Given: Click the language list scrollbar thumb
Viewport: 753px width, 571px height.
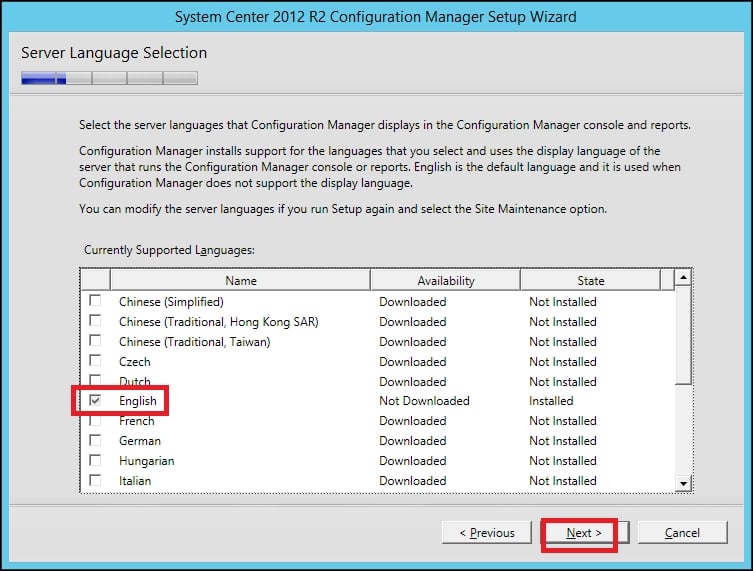Looking at the screenshot, I should [683, 335].
